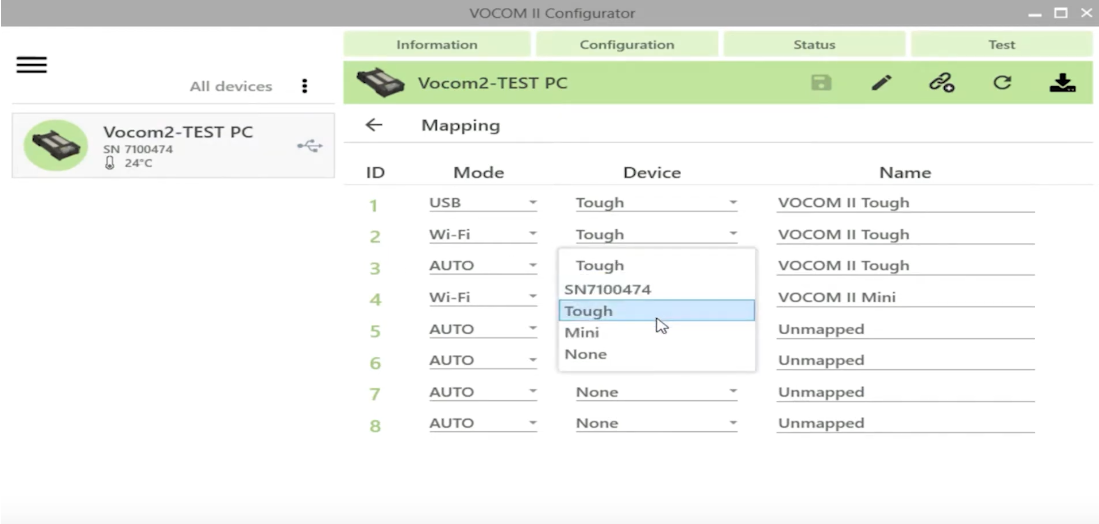Open Mode dropdown for ID 3

coord(483,266)
